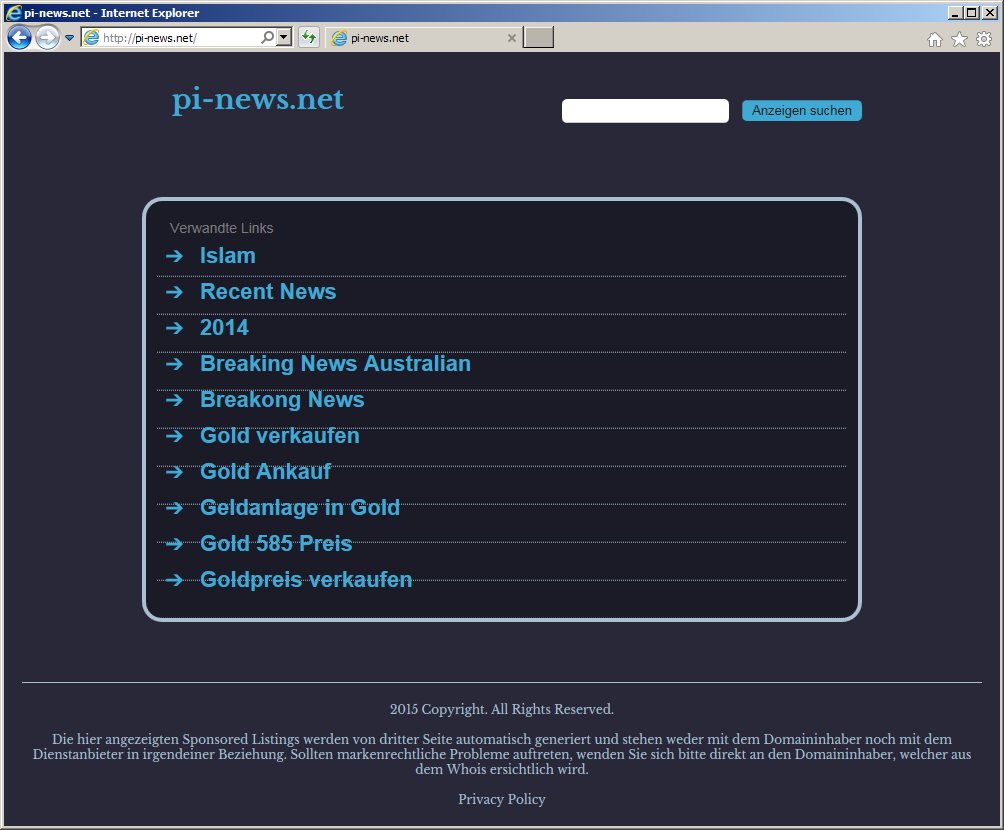
Task: Click the browser Back arrow button
Action: pyautogui.click(x=19, y=38)
